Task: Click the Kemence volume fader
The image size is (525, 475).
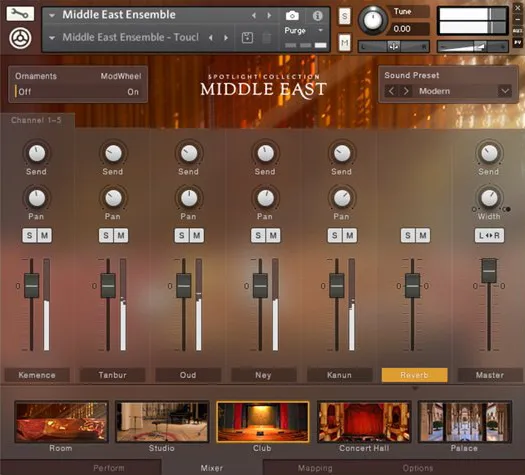Action: coord(31,286)
